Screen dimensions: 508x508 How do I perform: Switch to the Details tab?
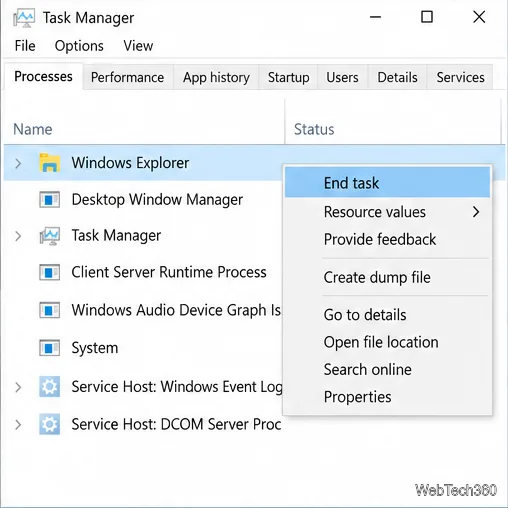point(397,77)
